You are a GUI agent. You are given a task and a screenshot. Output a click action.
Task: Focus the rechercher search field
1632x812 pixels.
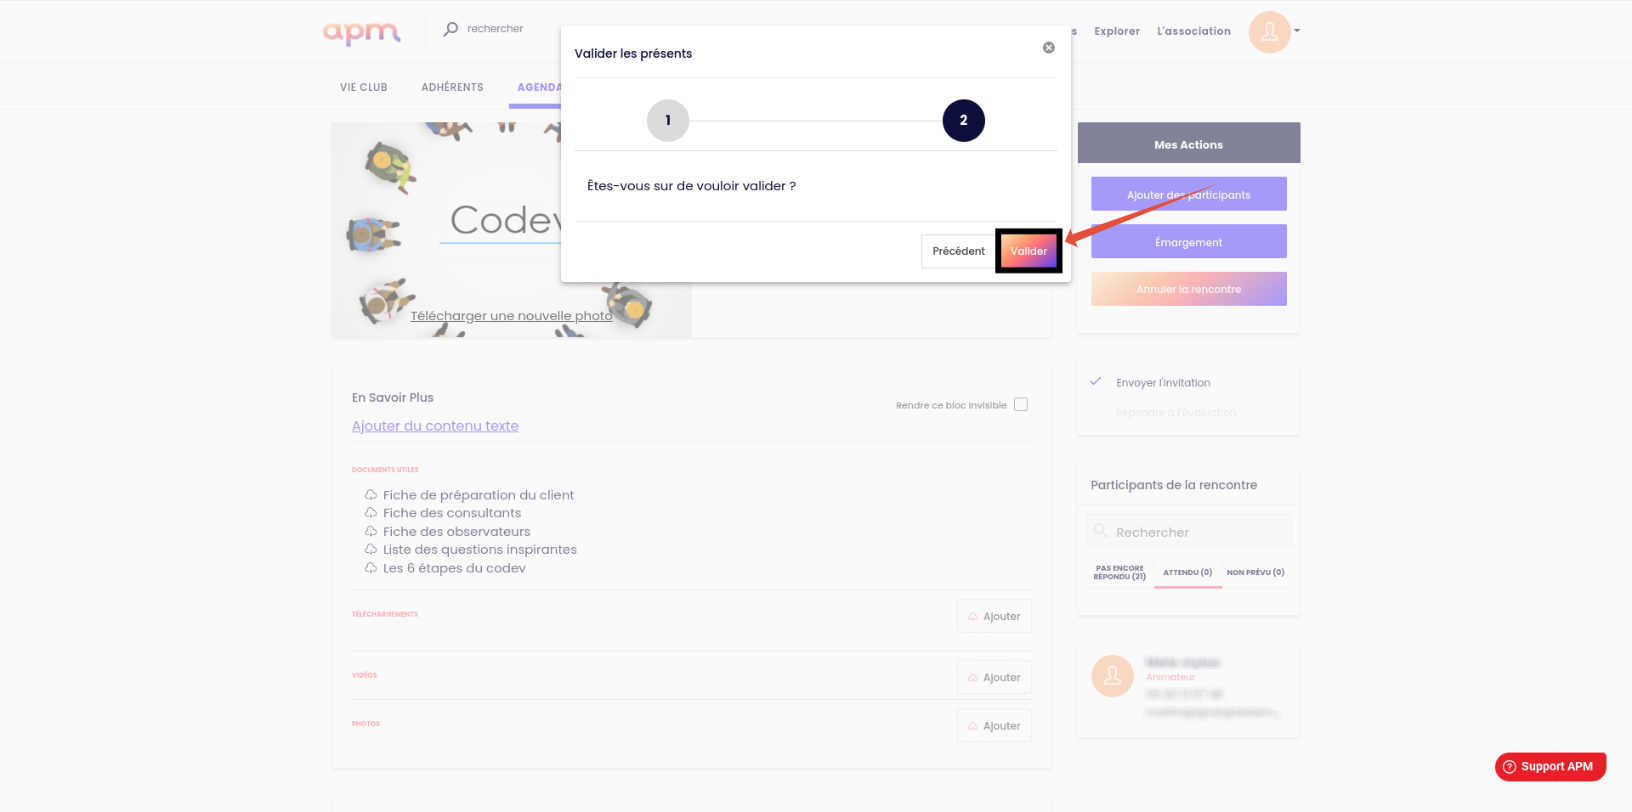pyautogui.click(x=495, y=29)
